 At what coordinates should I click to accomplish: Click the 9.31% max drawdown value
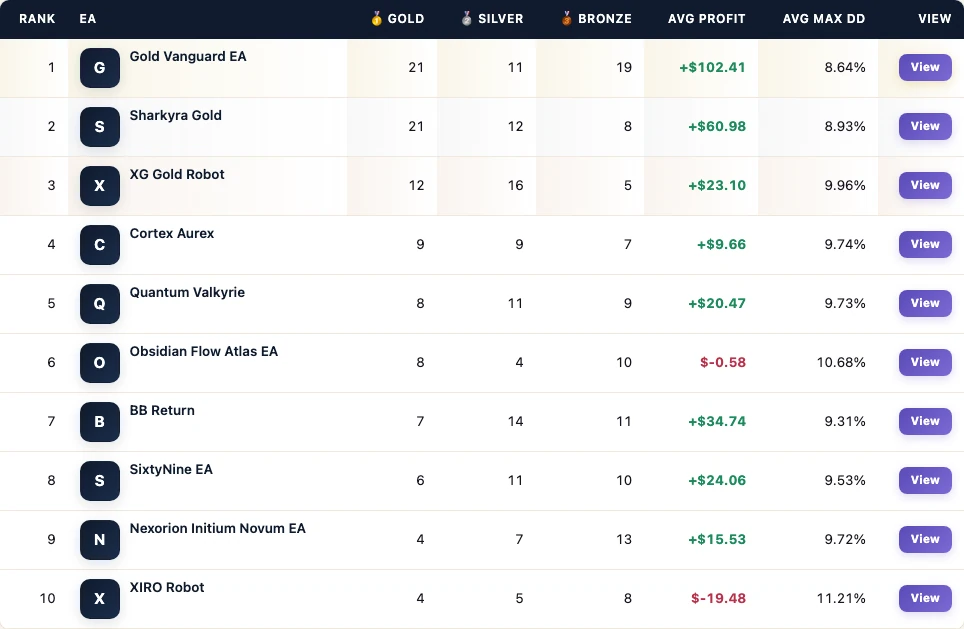coord(845,422)
